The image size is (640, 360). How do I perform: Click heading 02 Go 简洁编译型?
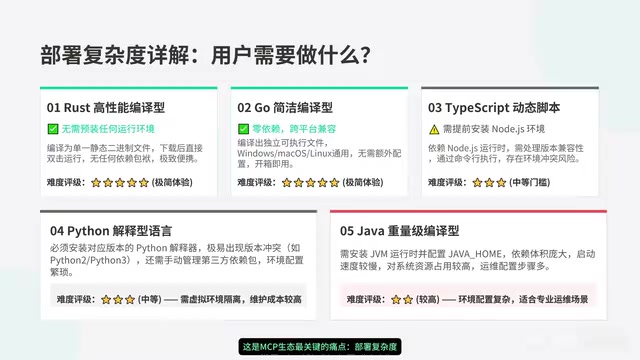[x=285, y=107]
